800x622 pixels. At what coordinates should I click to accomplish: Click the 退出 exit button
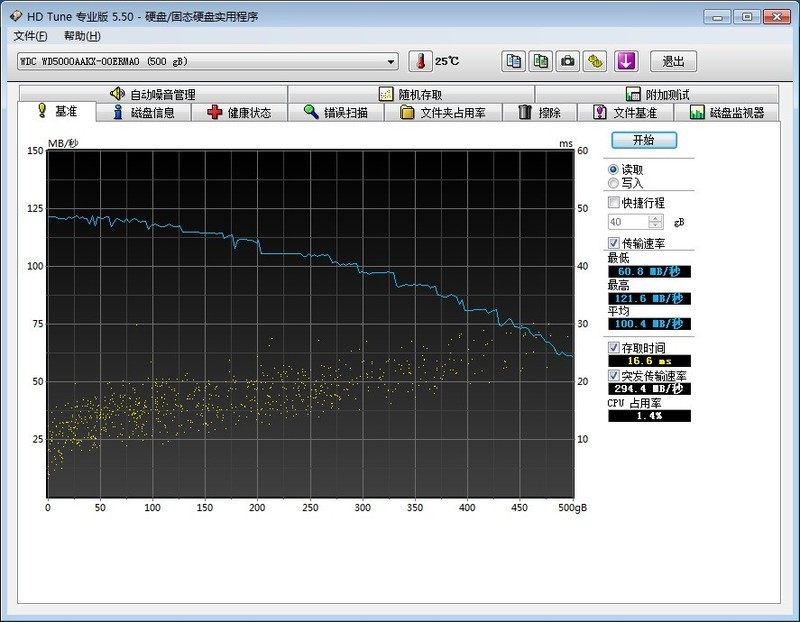point(673,61)
